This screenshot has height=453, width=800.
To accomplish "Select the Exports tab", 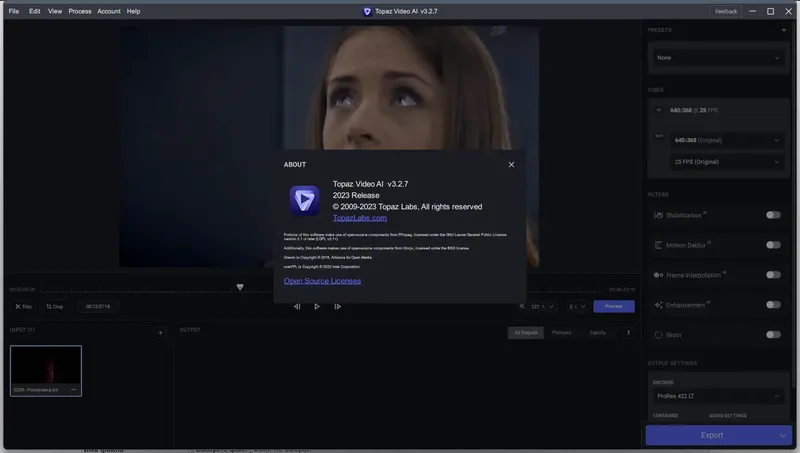I will pyautogui.click(x=597, y=333).
